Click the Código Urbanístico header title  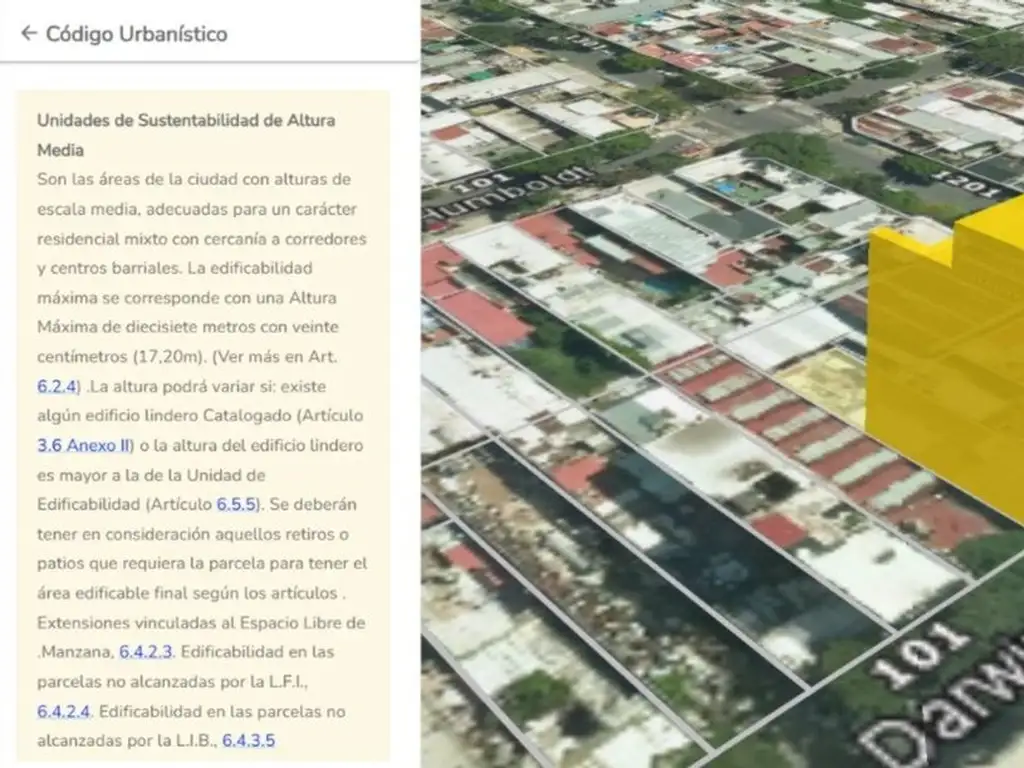(137, 34)
